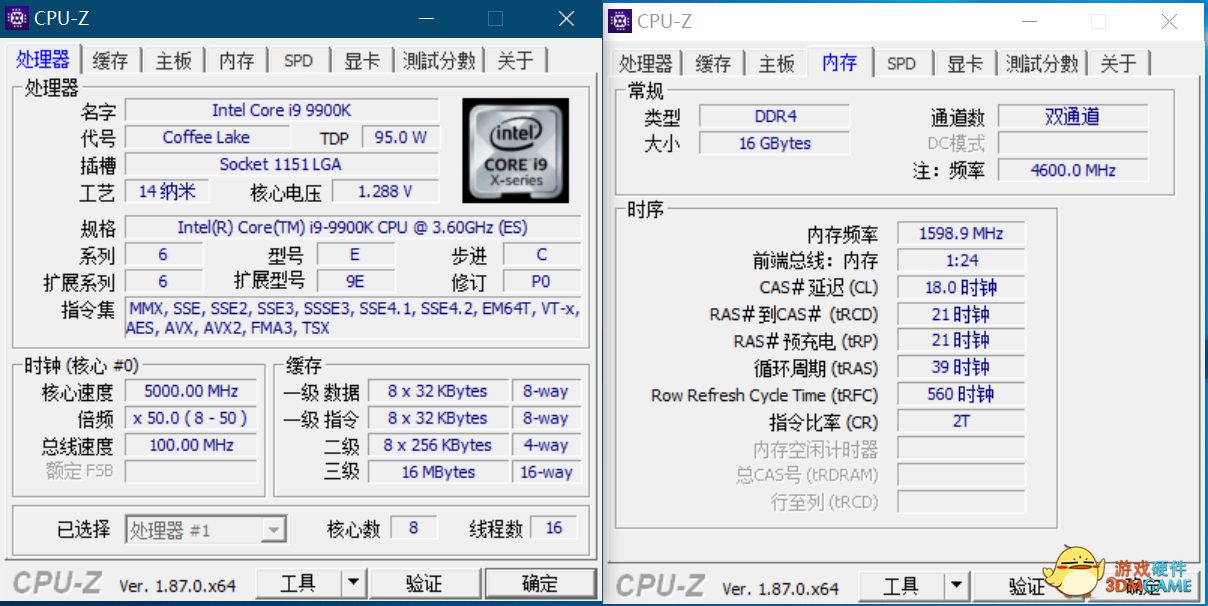1208x606 pixels.
Task: Switch to 显卡 tab in right window
Action: [x=965, y=64]
